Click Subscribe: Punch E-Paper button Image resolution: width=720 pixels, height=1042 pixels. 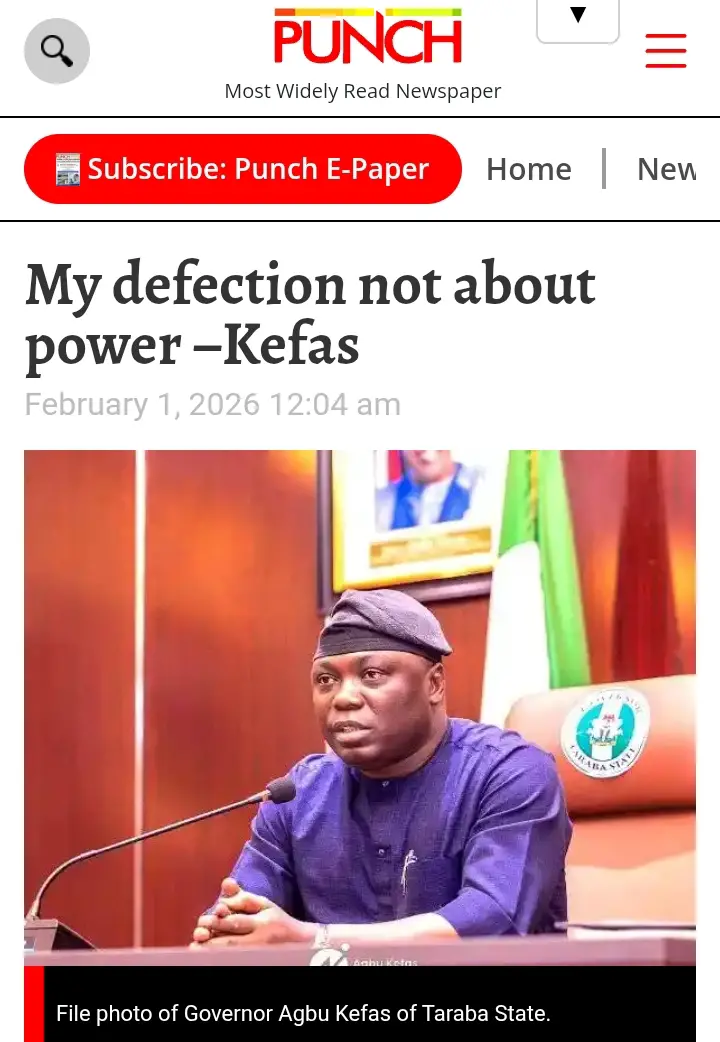point(243,169)
